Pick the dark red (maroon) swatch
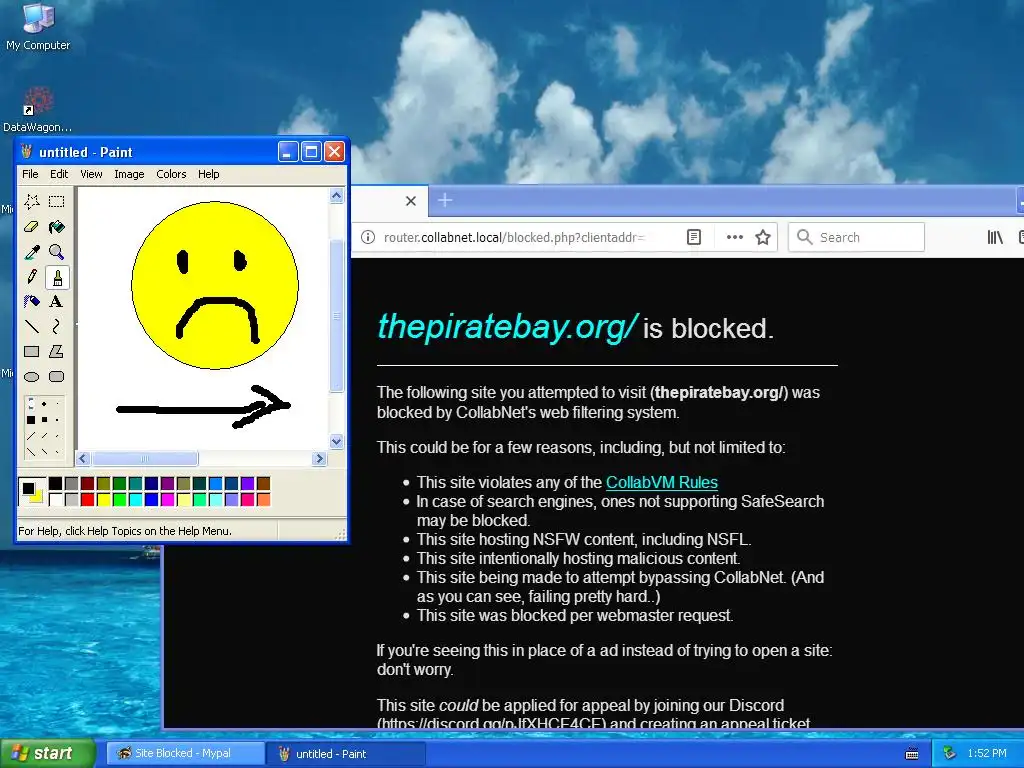 coord(88,483)
